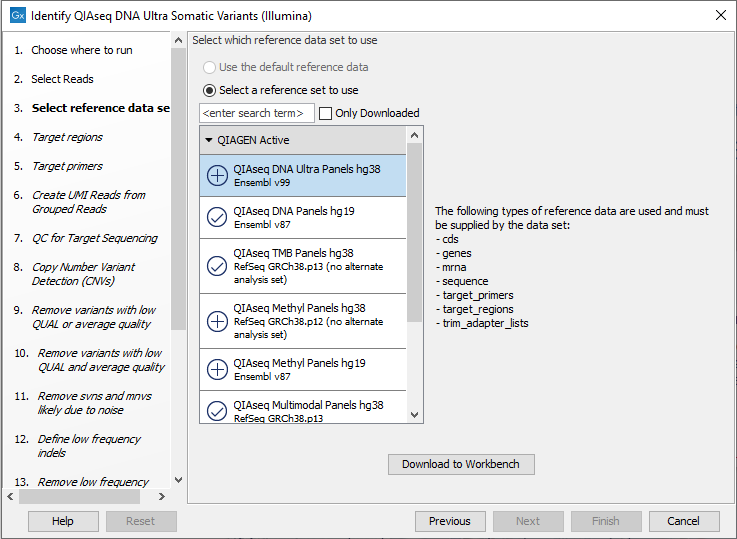Open the 'Target regions' step

pos(67,137)
